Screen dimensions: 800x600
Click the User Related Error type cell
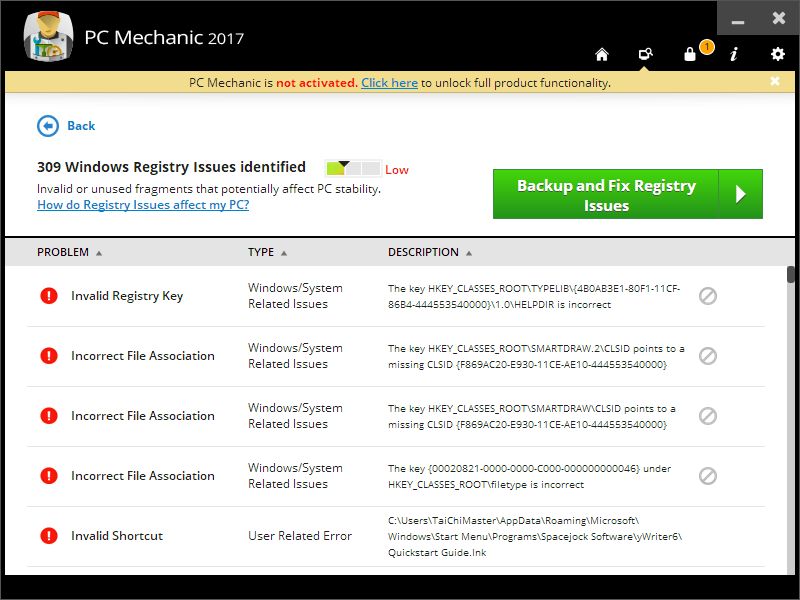[300, 536]
